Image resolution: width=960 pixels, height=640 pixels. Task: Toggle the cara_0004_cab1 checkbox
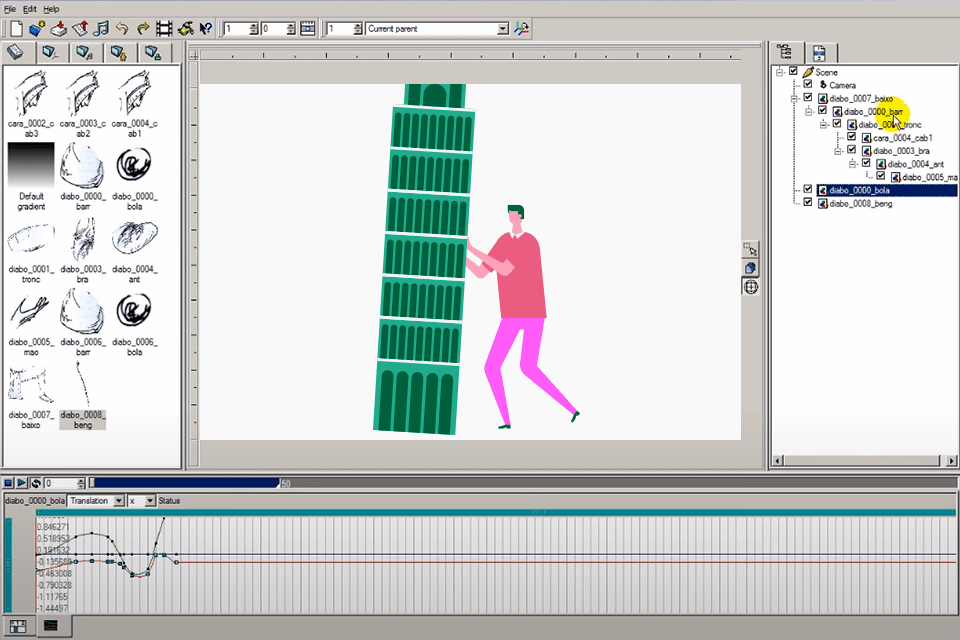click(850, 135)
